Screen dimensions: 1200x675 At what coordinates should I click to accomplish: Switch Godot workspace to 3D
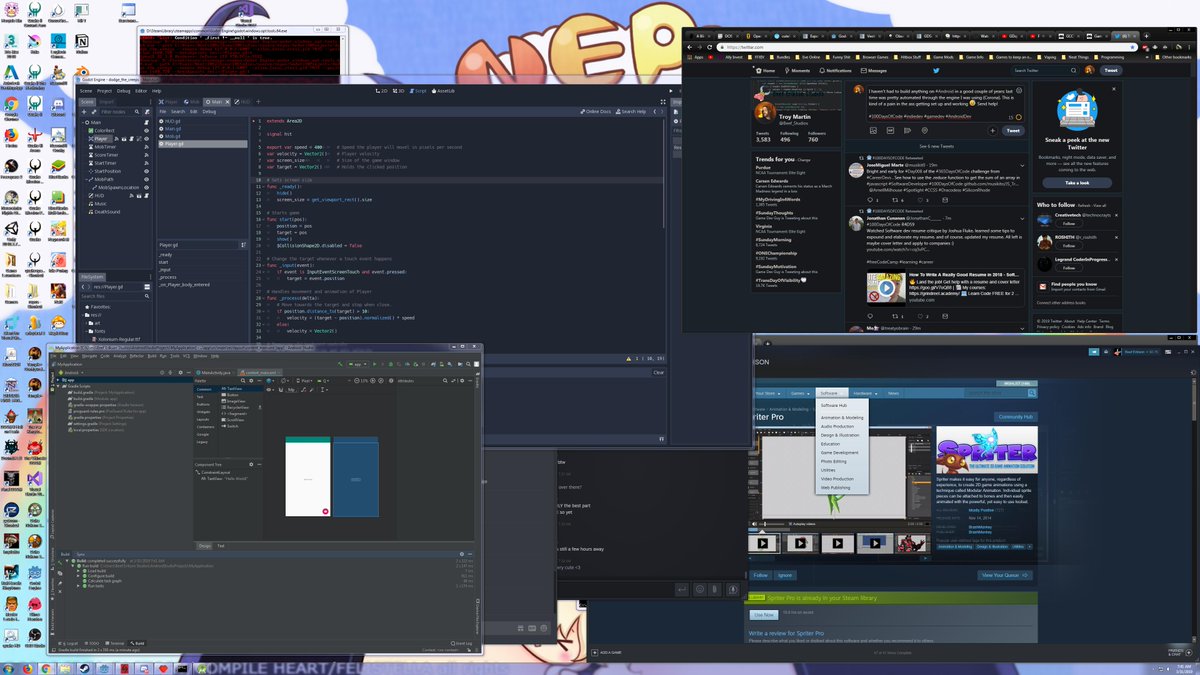400,90
